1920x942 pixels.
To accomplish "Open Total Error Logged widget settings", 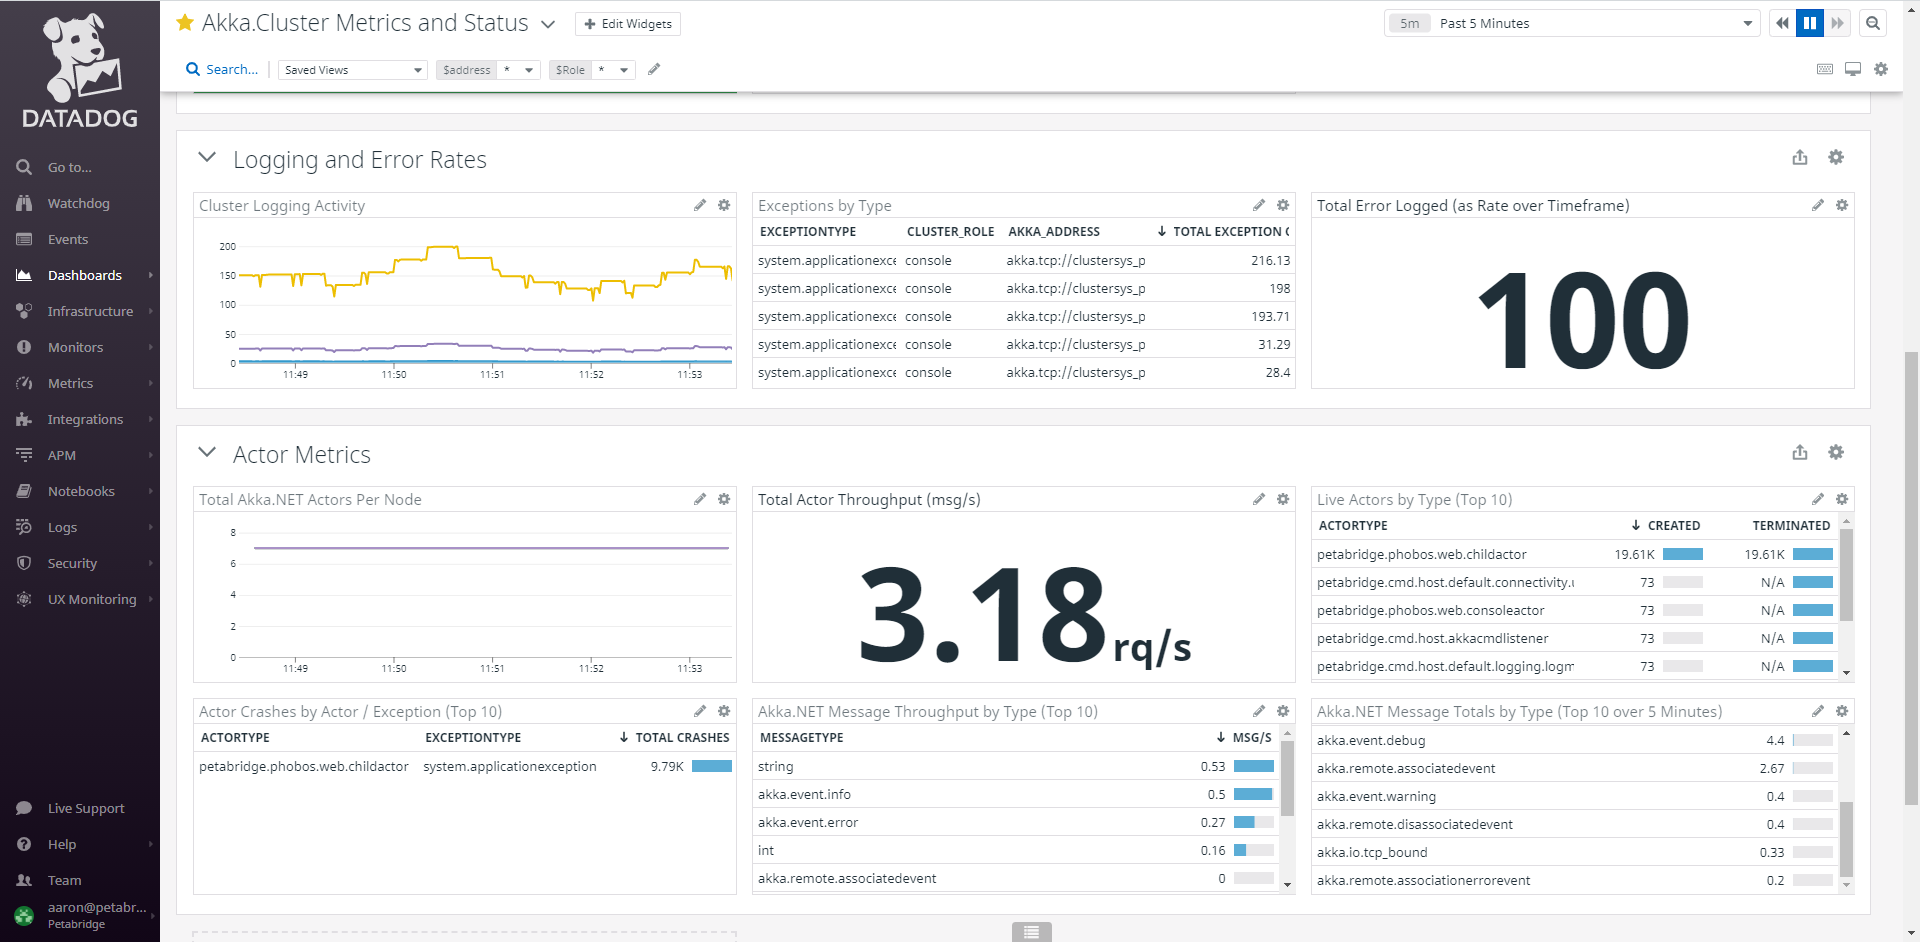I will [x=1842, y=205].
